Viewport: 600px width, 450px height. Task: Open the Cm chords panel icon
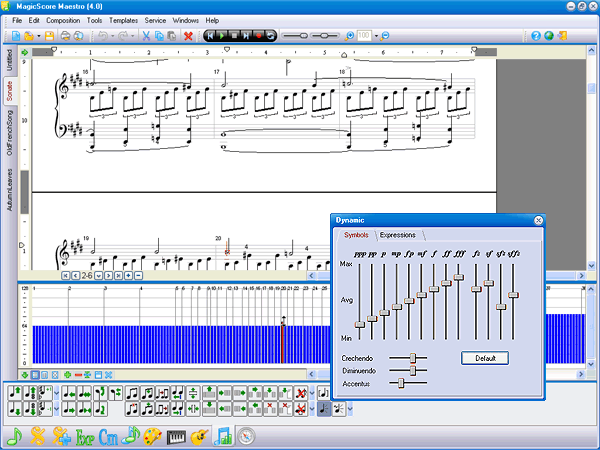(x=108, y=437)
